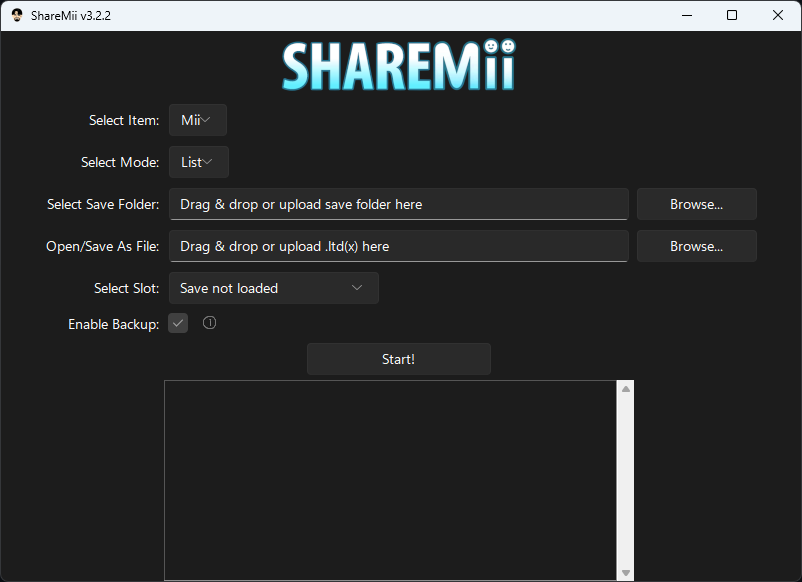Click the .ltd(x) file path input field
The height and width of the screenshot is (582, 802).
(399, 246)
